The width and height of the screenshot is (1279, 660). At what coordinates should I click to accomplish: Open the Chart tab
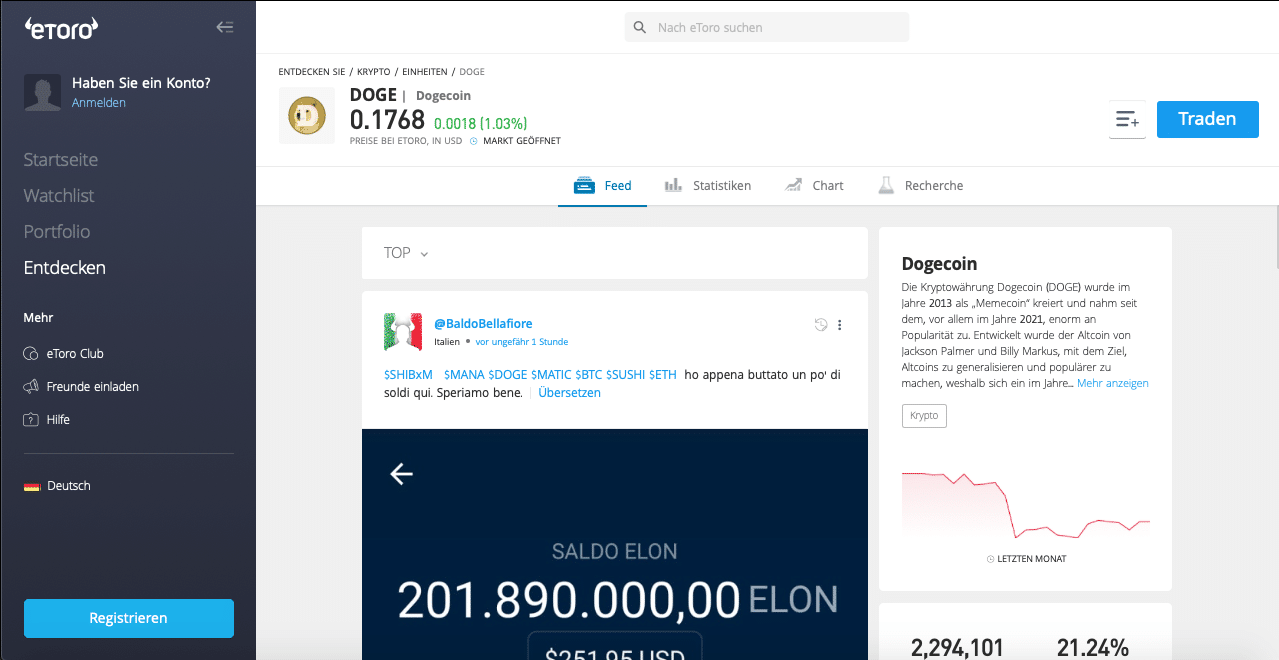click(x=815, y=186)
